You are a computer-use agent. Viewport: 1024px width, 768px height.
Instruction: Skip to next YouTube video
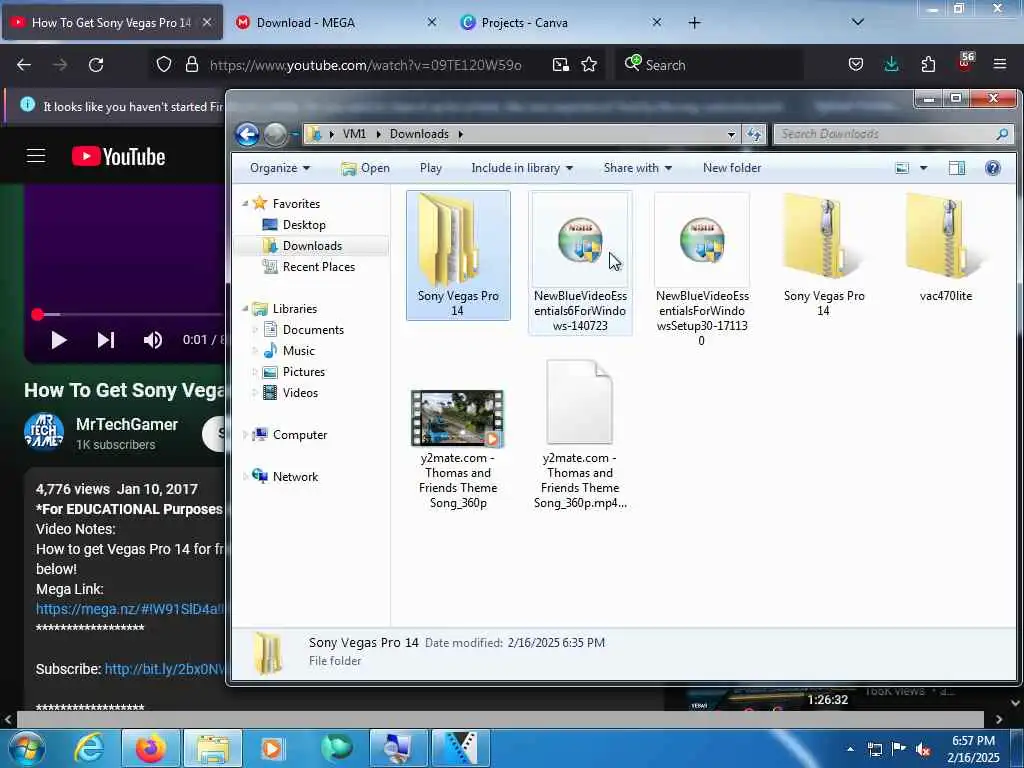pyautogui.click(x=106, y=340)
